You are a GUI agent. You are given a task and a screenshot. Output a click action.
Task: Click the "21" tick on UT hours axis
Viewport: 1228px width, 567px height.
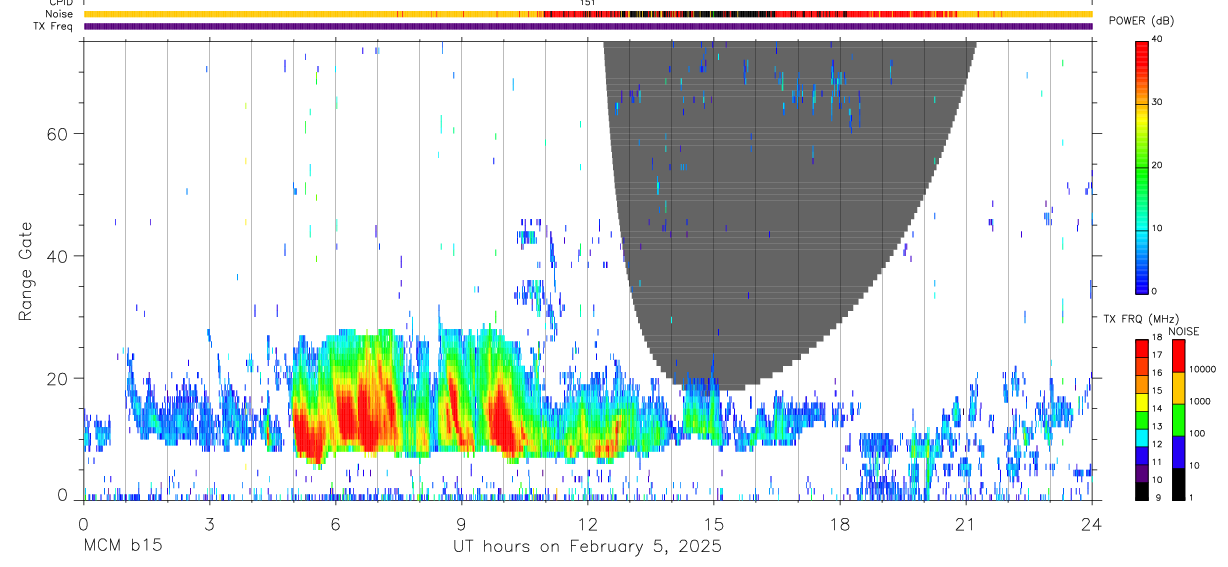coord(966,523)
